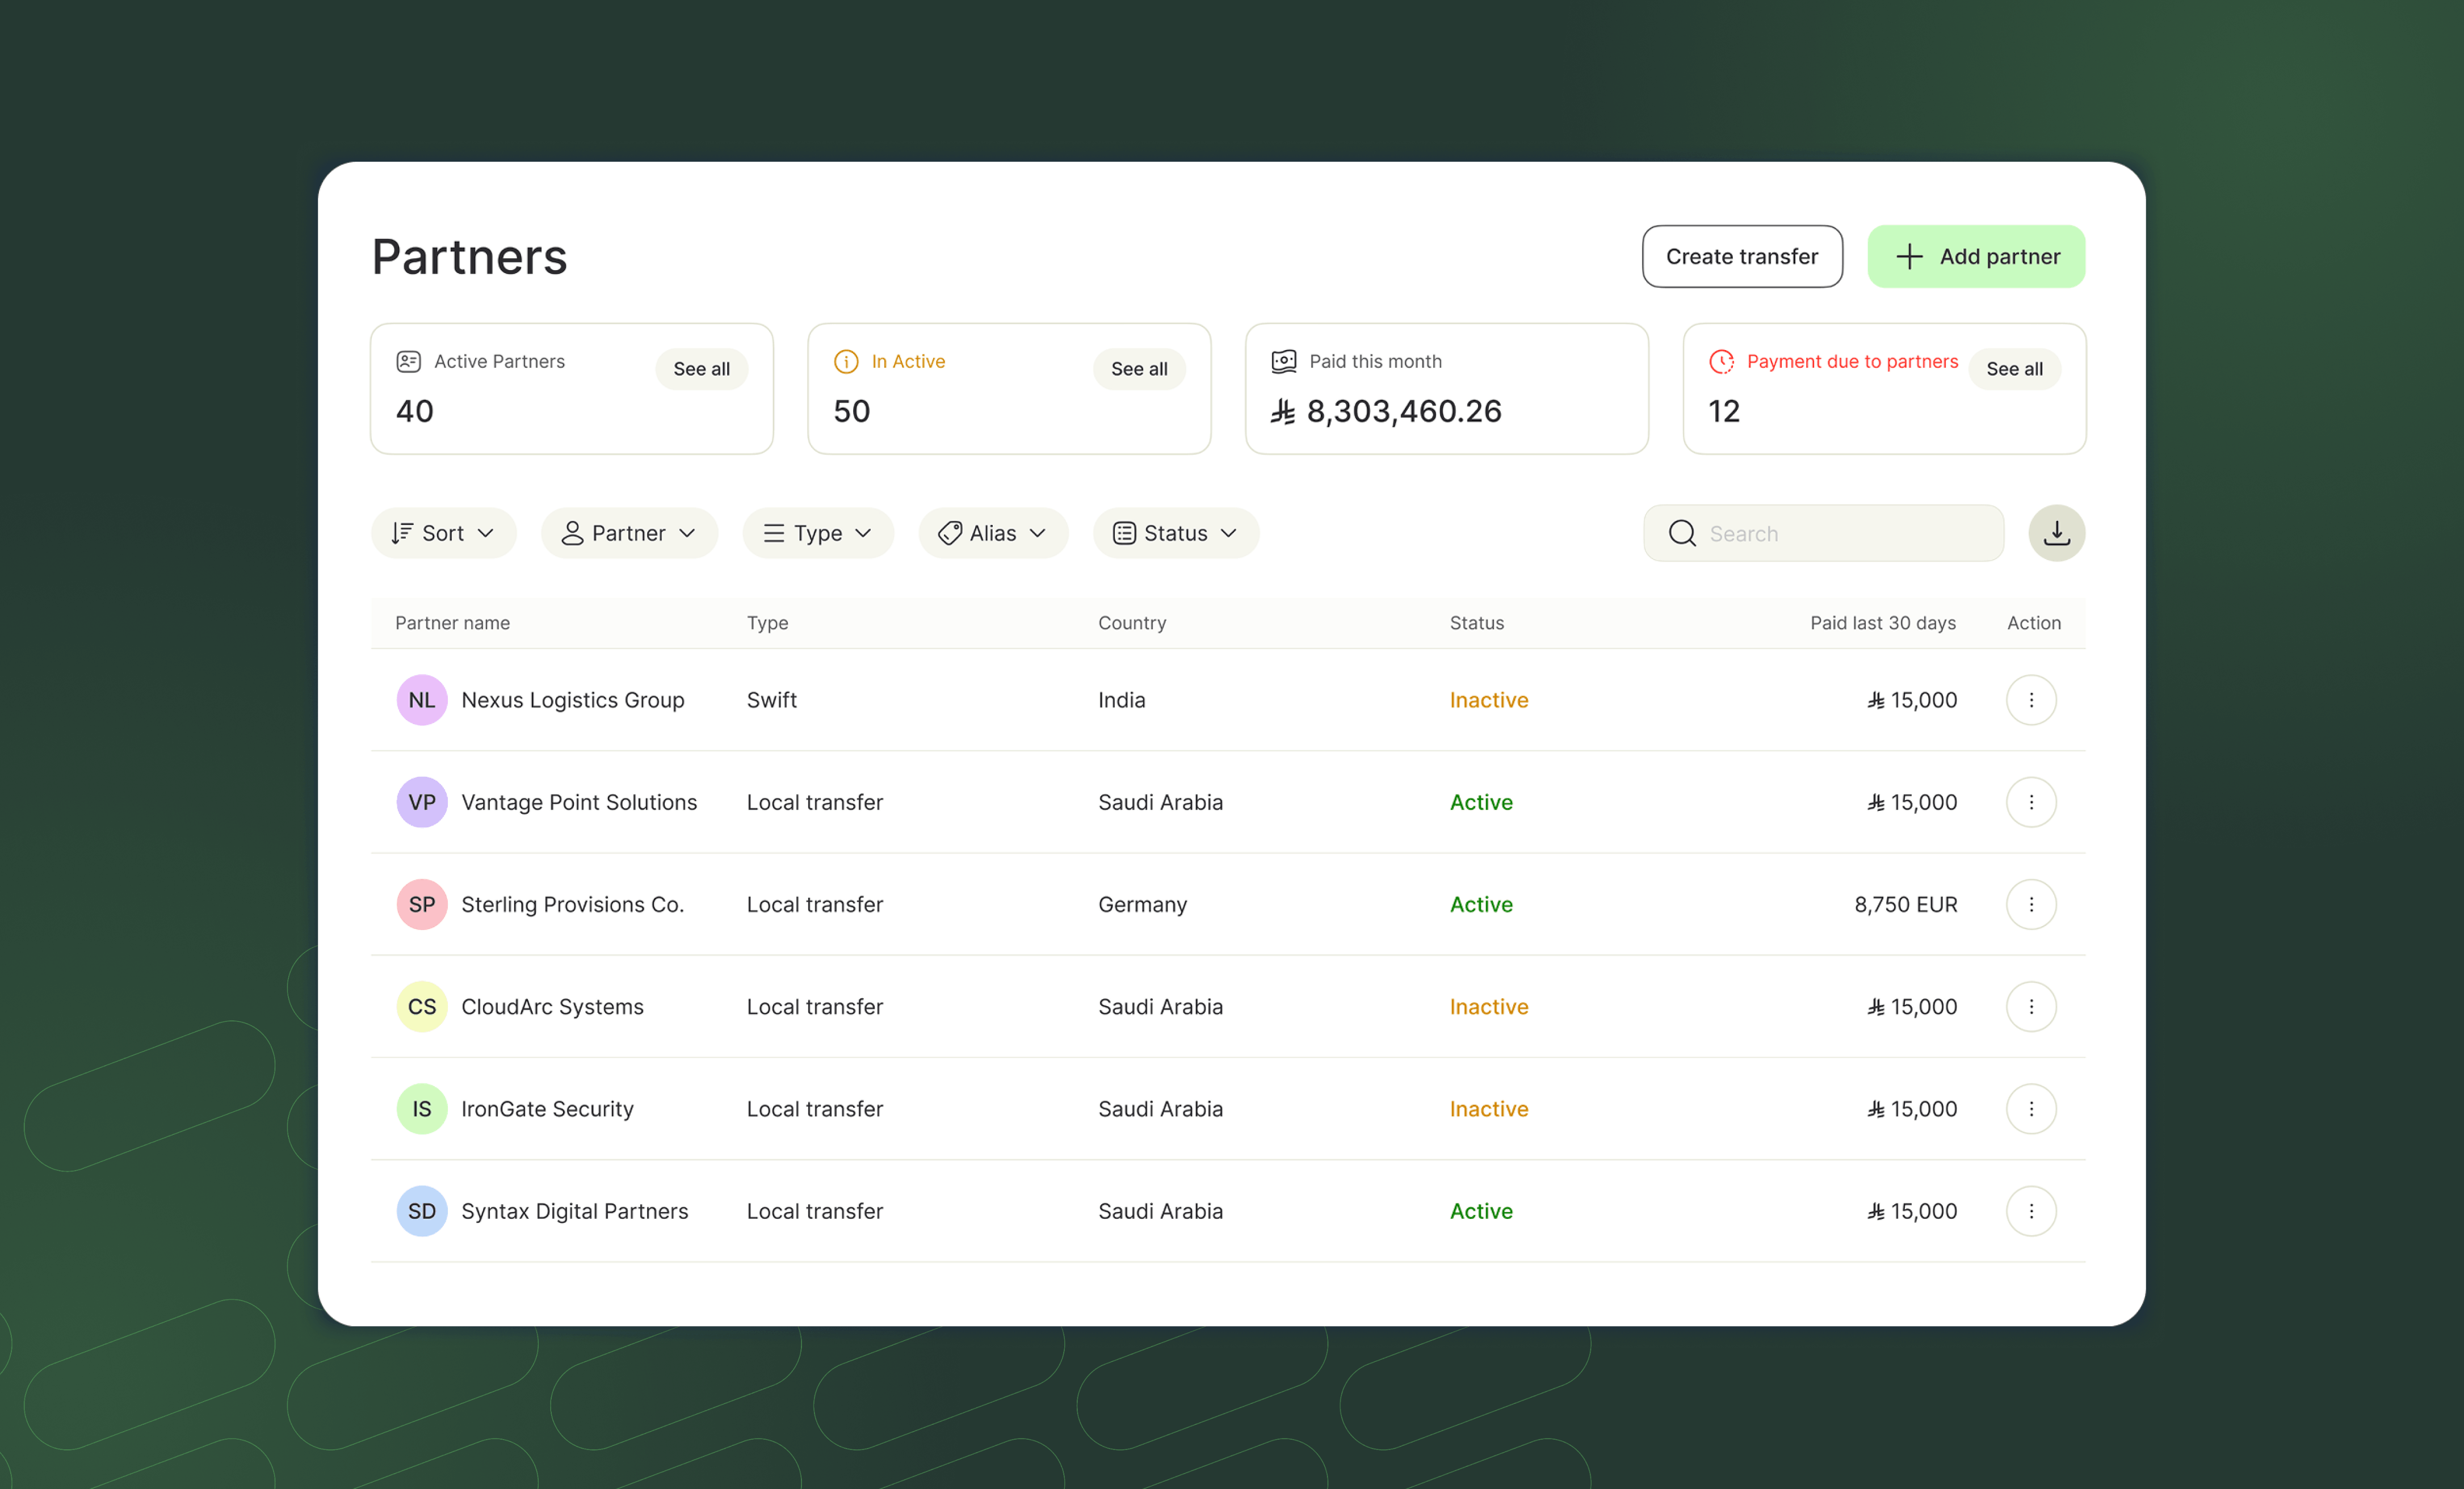This screenshot has height=1489, width=2464.
Task: Select Sterling Provisions Co. name
Action: (573, 904)
